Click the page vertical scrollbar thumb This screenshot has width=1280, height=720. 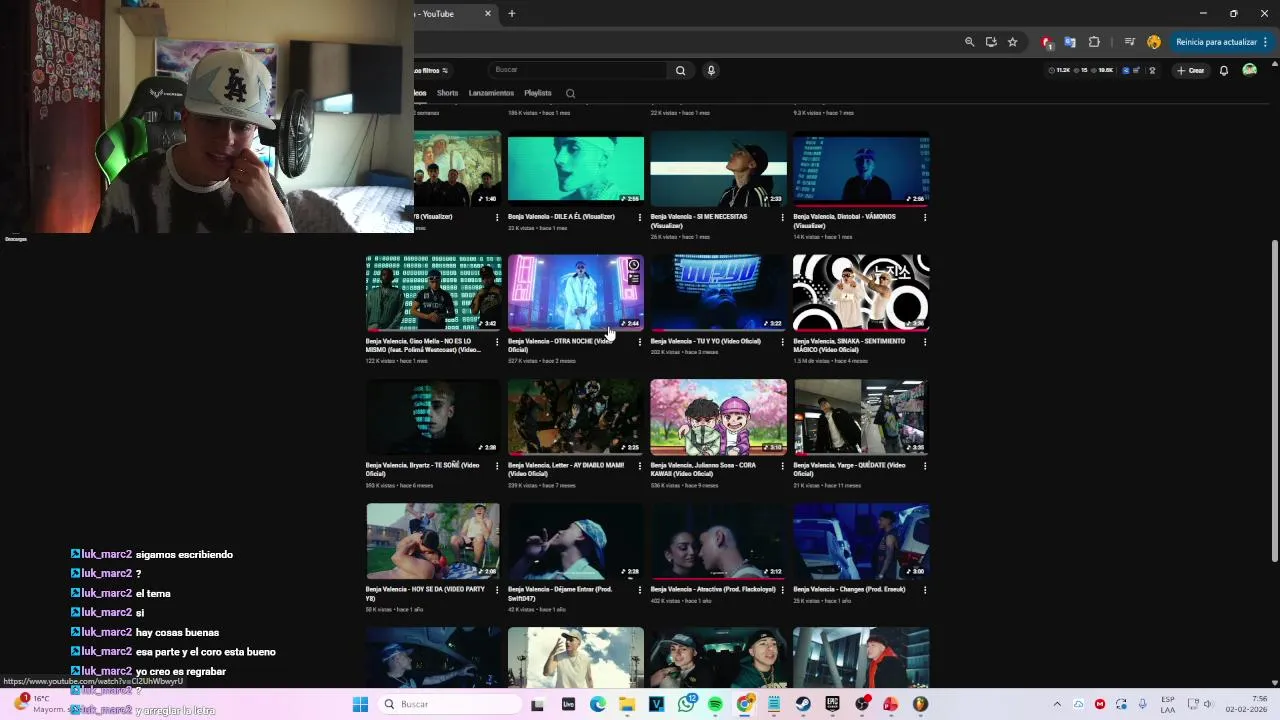(1274, 400)
